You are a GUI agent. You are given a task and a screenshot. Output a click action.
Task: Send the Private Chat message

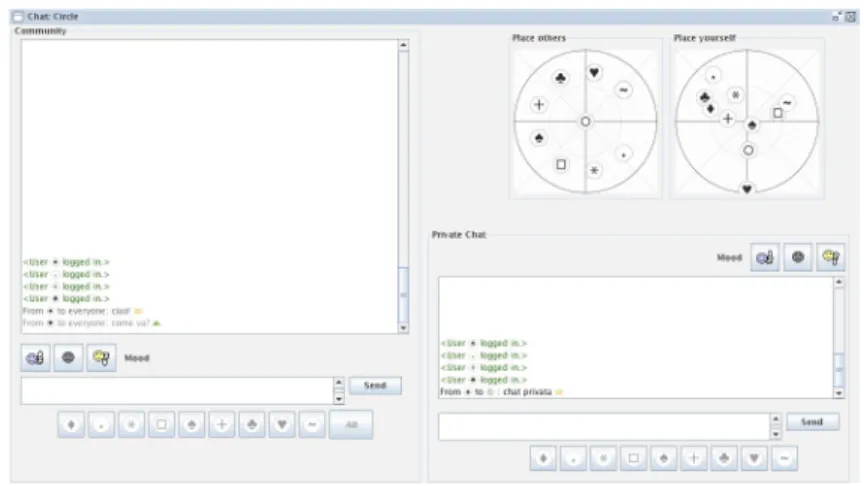click(812, 422)
